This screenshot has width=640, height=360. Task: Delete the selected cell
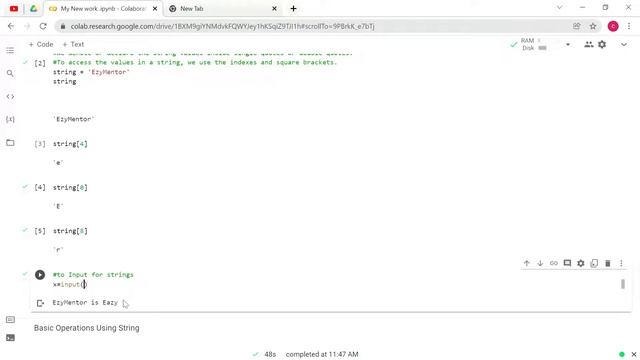tap(607, 263)
